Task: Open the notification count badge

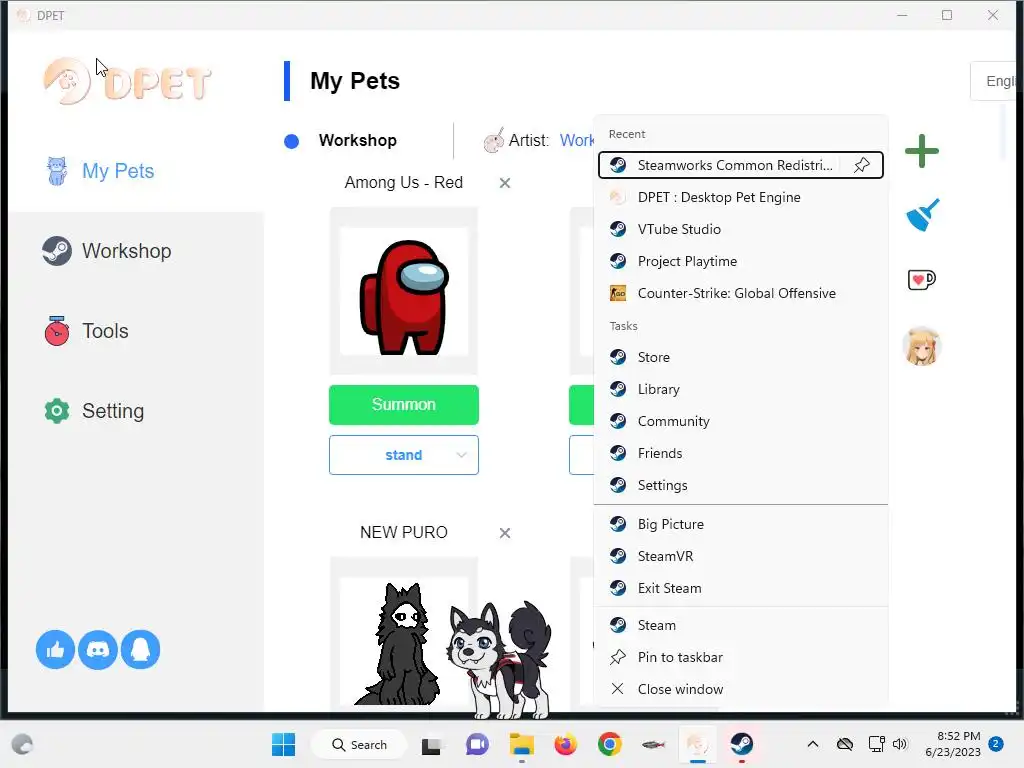Action: 996,743
